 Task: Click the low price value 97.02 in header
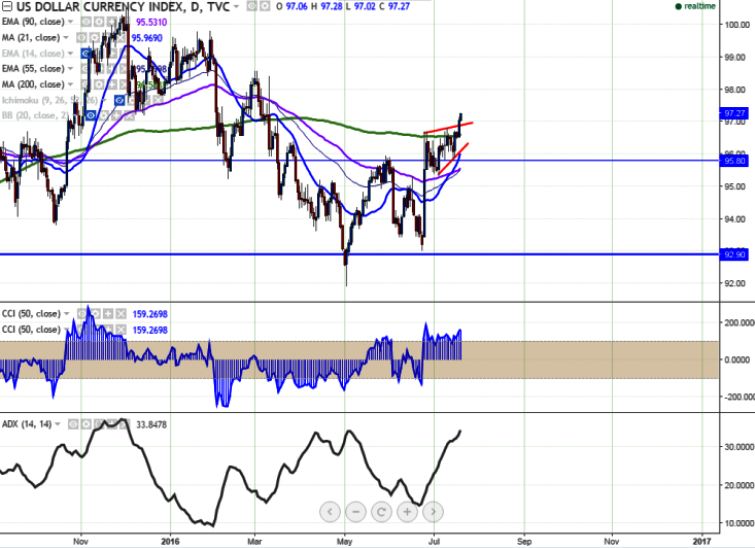click(x=364, y=7)
